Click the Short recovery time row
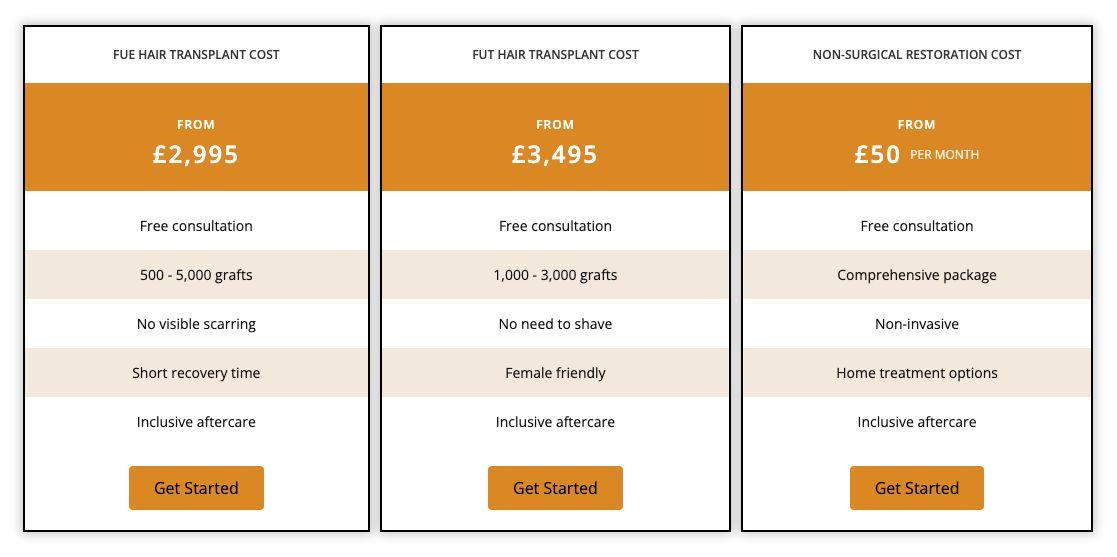Screen dimensions: 1117x557 click(196, 373)
